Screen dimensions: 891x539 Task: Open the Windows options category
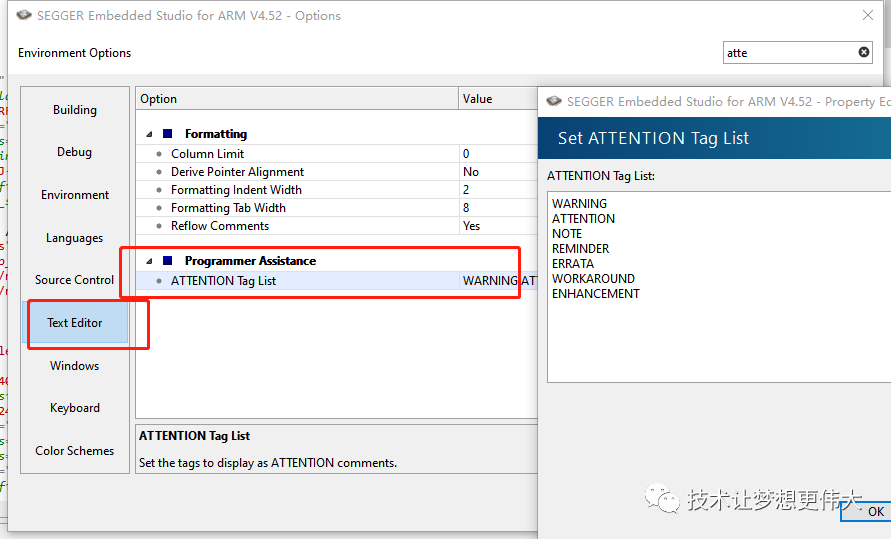(74, 365)
